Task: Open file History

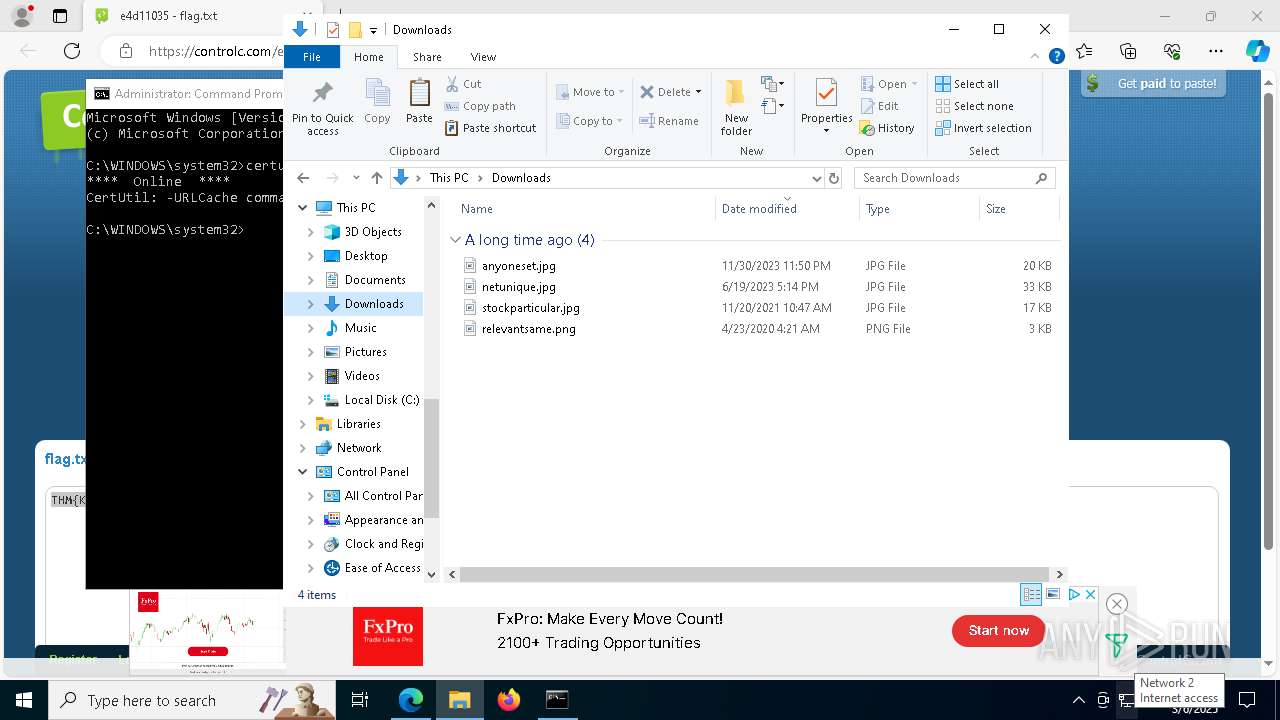Action: 887,128
